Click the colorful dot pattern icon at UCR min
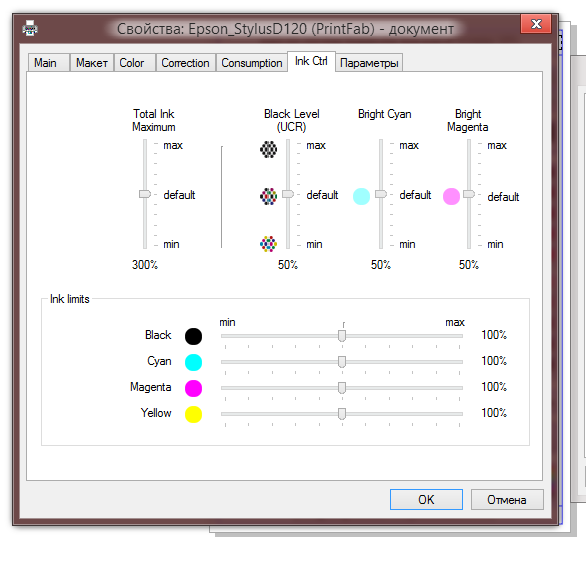The image size is (586, 564). [x=268, y=244]
